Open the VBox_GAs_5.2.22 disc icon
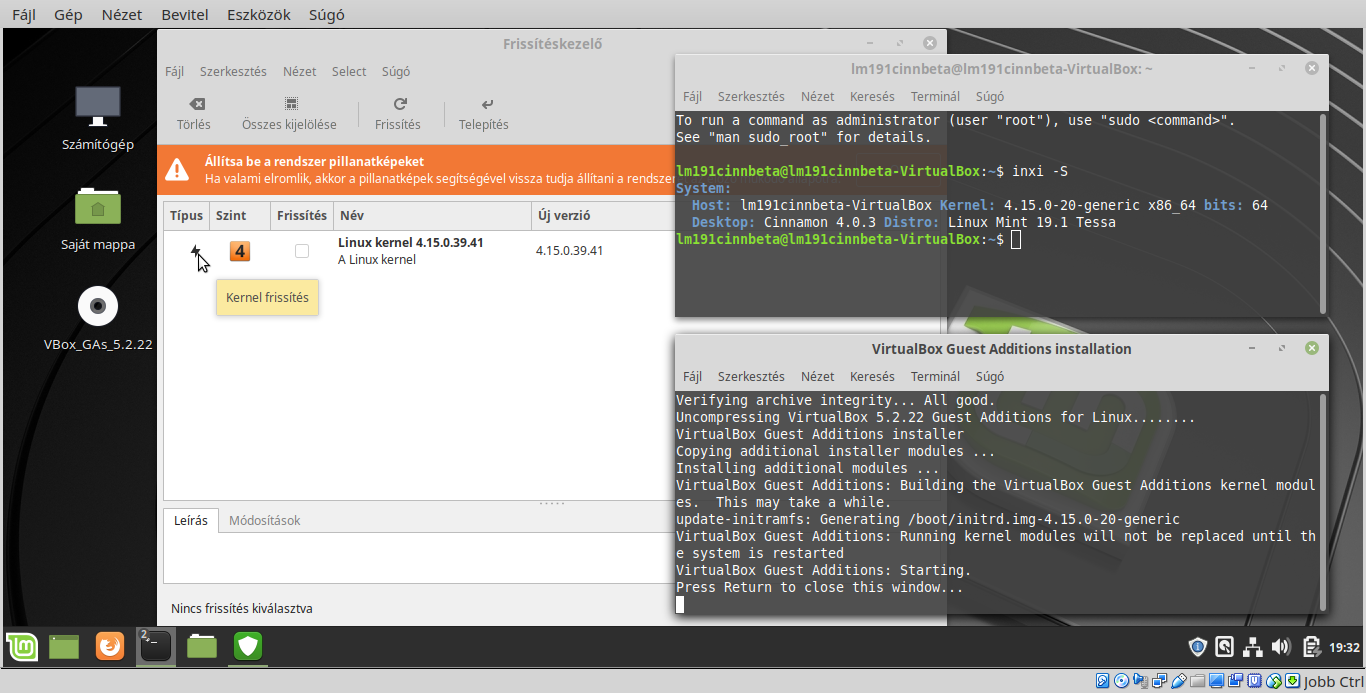Image resolution: width=1366 pixels, height=694 pixels. click(98, 306)
